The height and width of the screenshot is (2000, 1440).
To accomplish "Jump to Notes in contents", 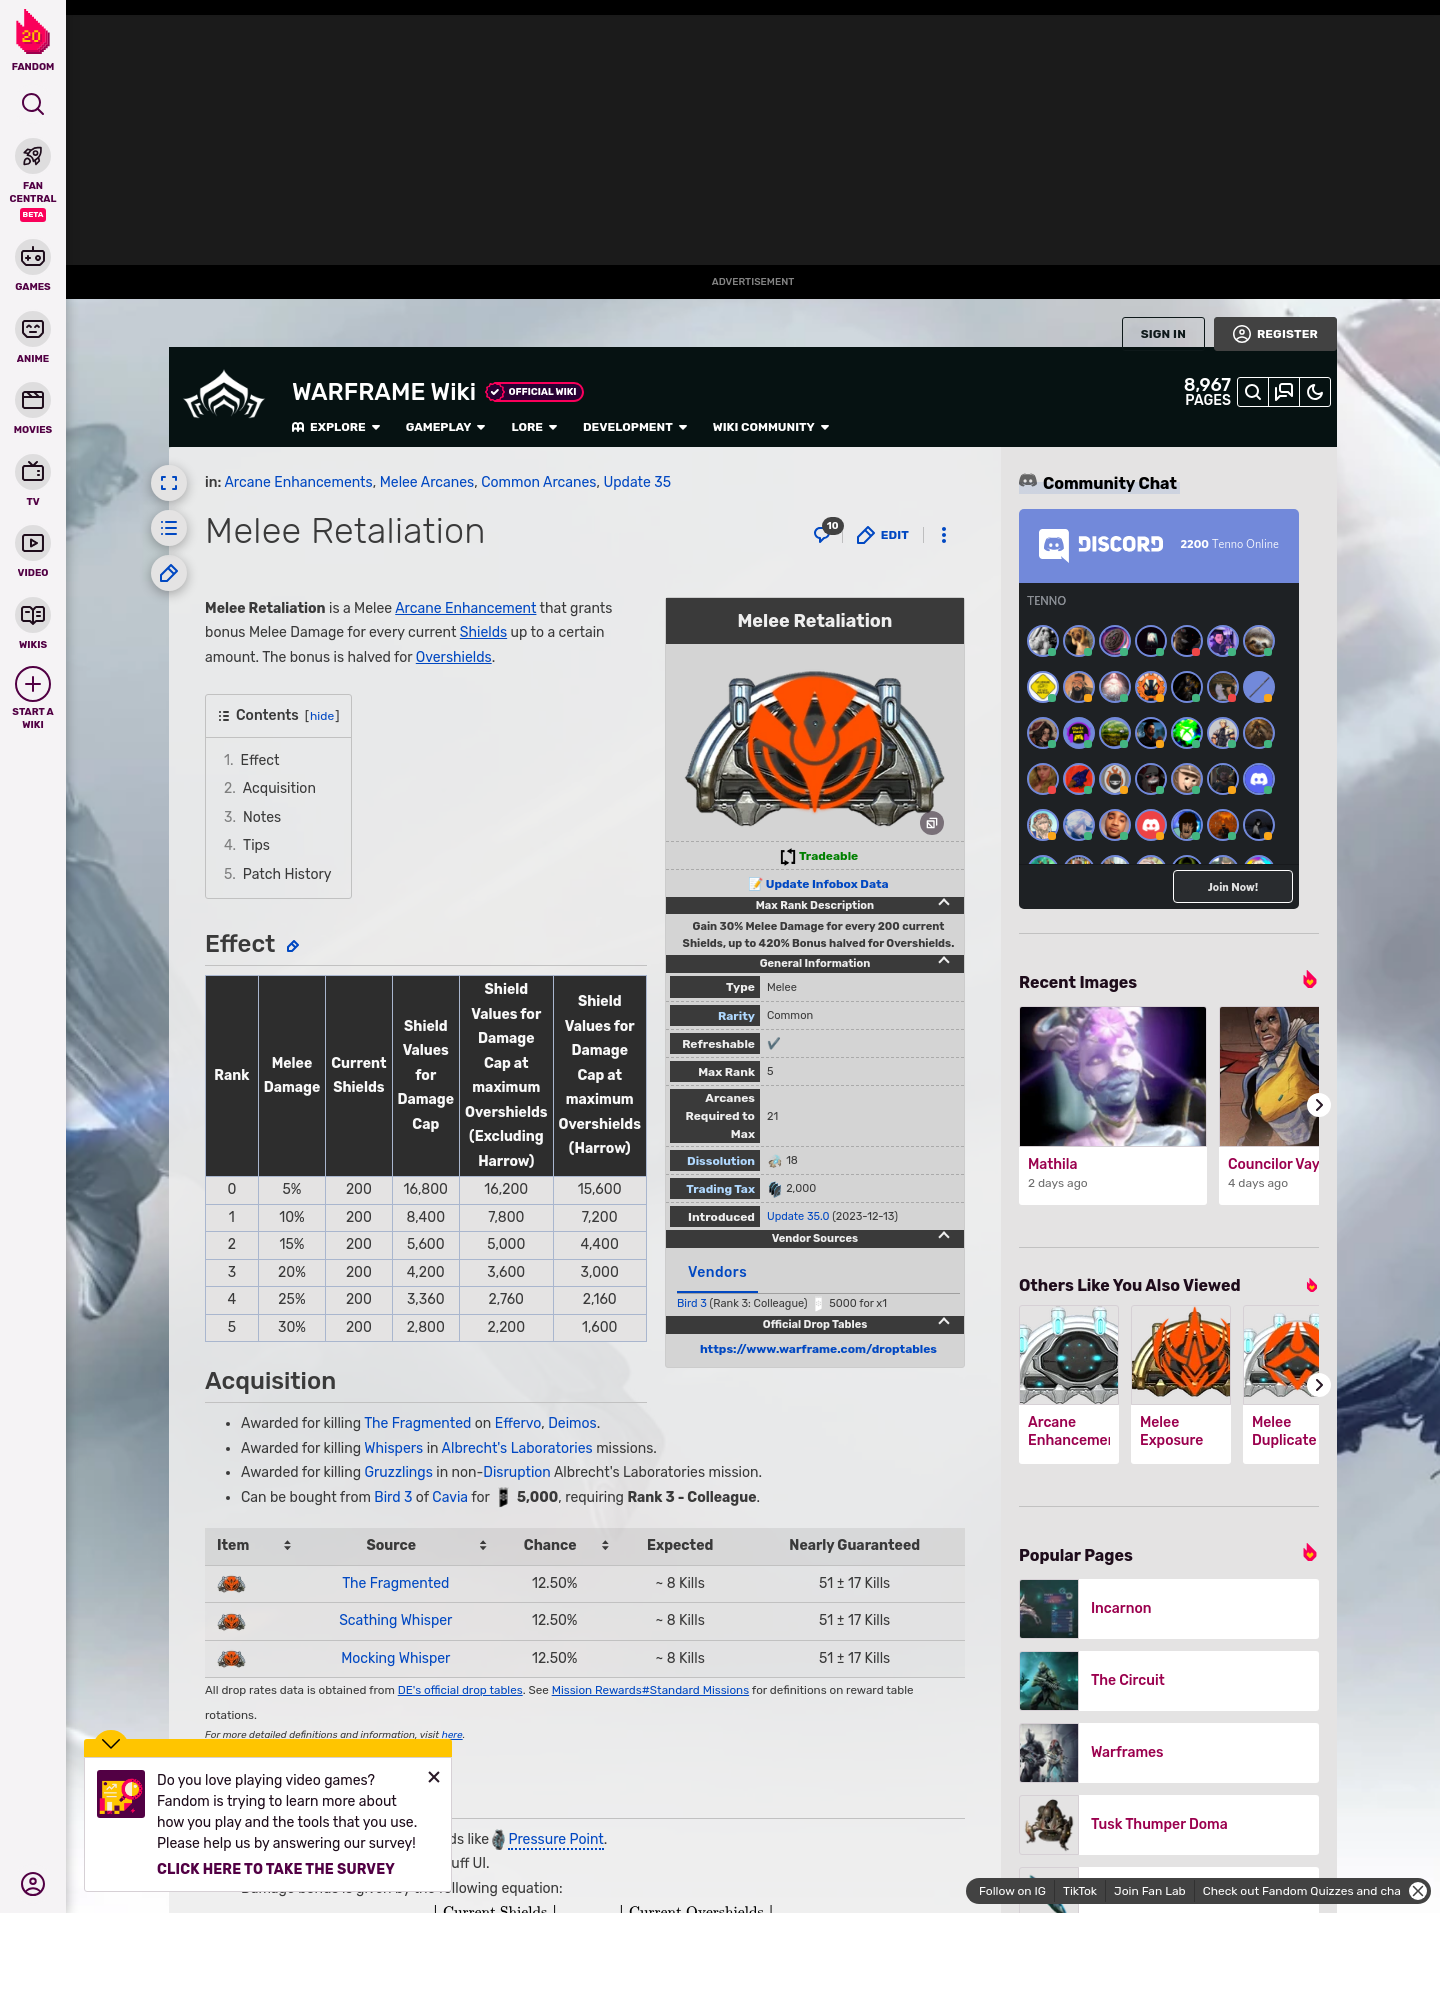I will (261, 817).
